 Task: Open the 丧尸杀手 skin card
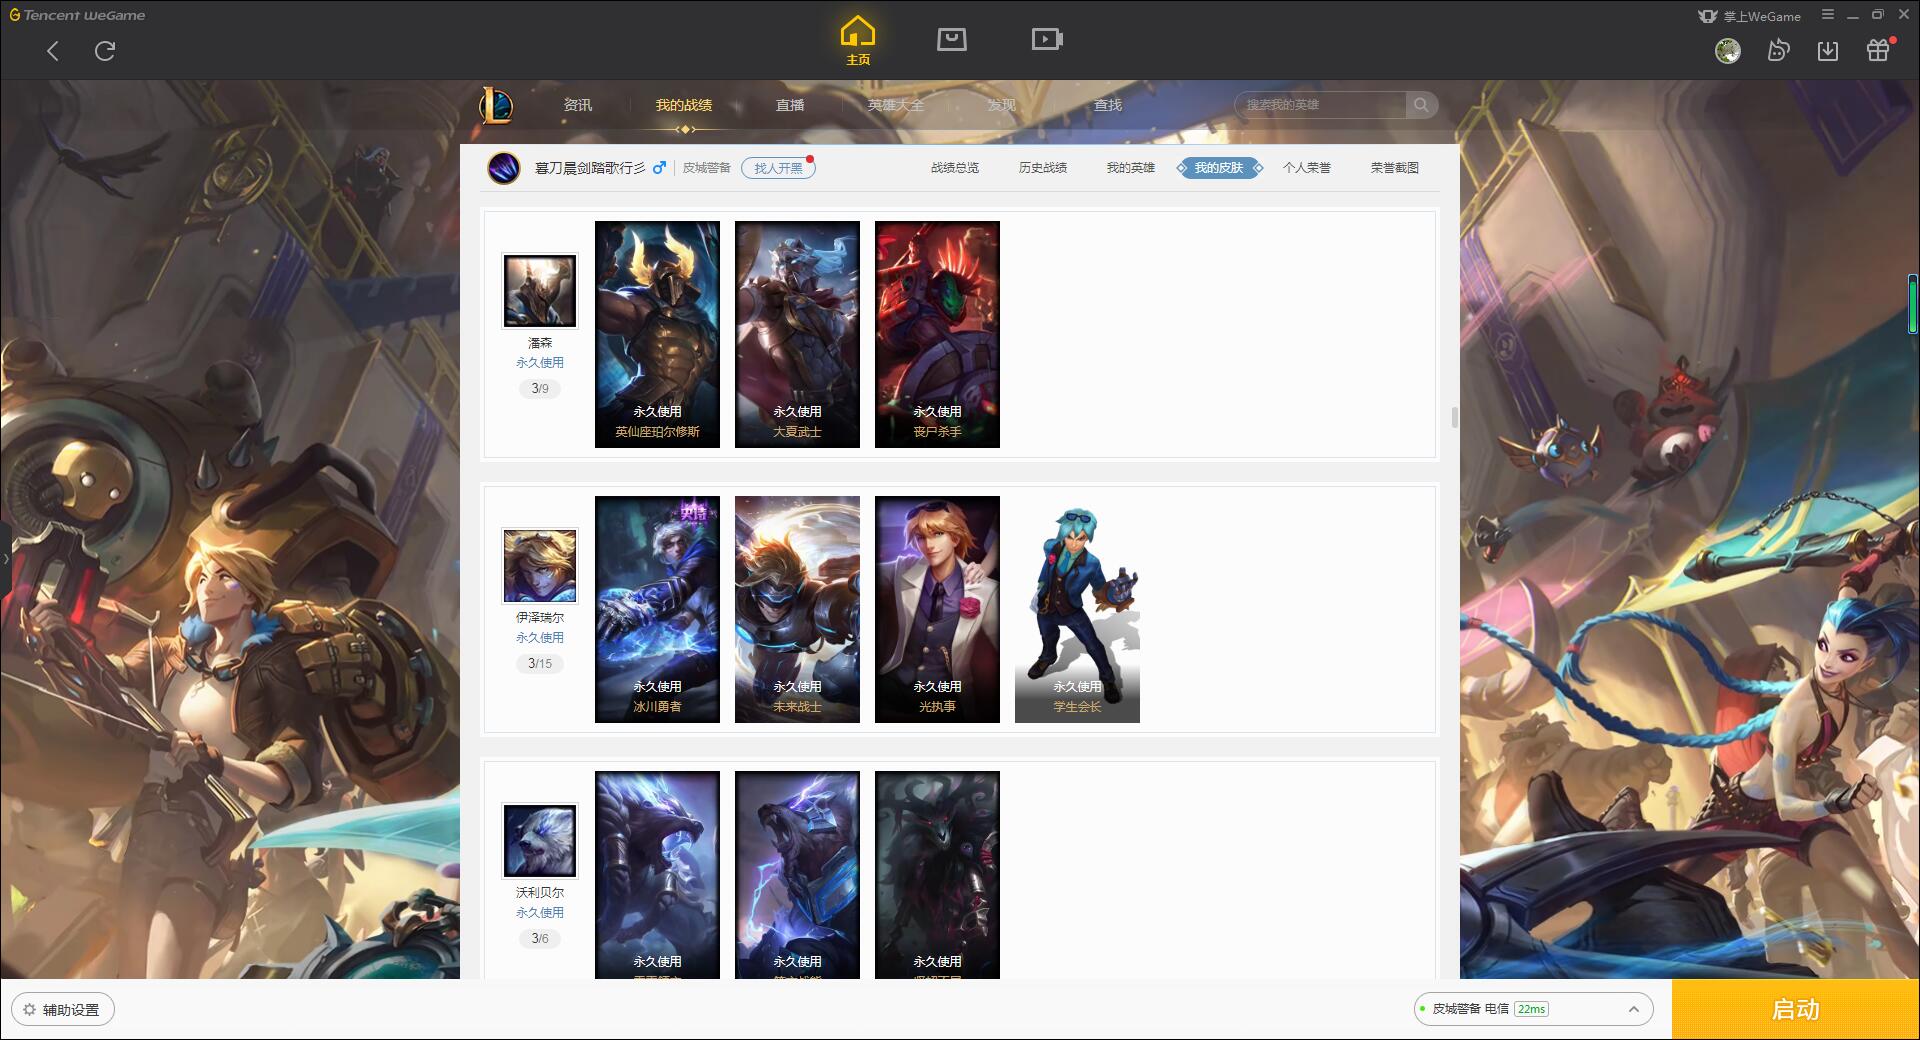pyautogui.click(x=937, y=334)
